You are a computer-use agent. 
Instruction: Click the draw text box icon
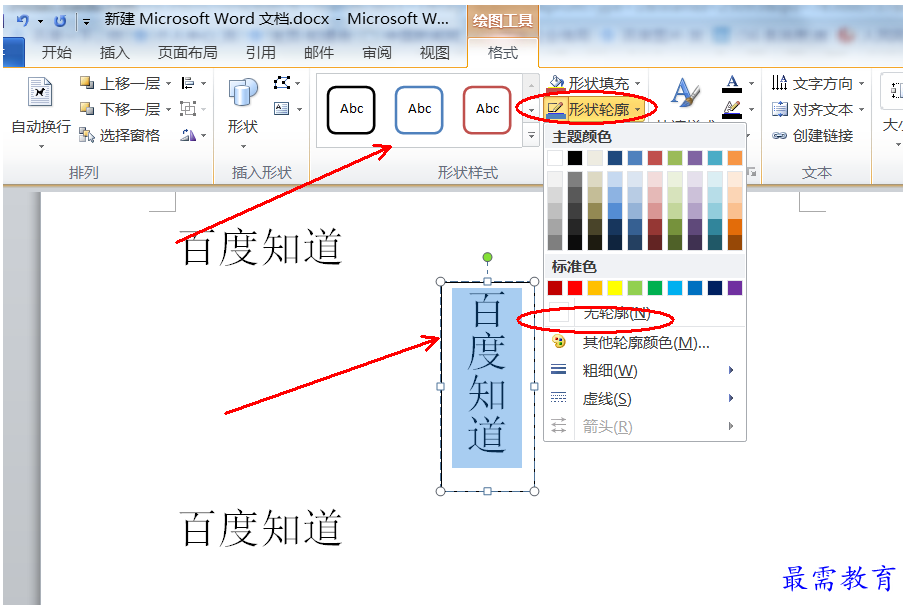pyautogui.click(x=282, y=108)
